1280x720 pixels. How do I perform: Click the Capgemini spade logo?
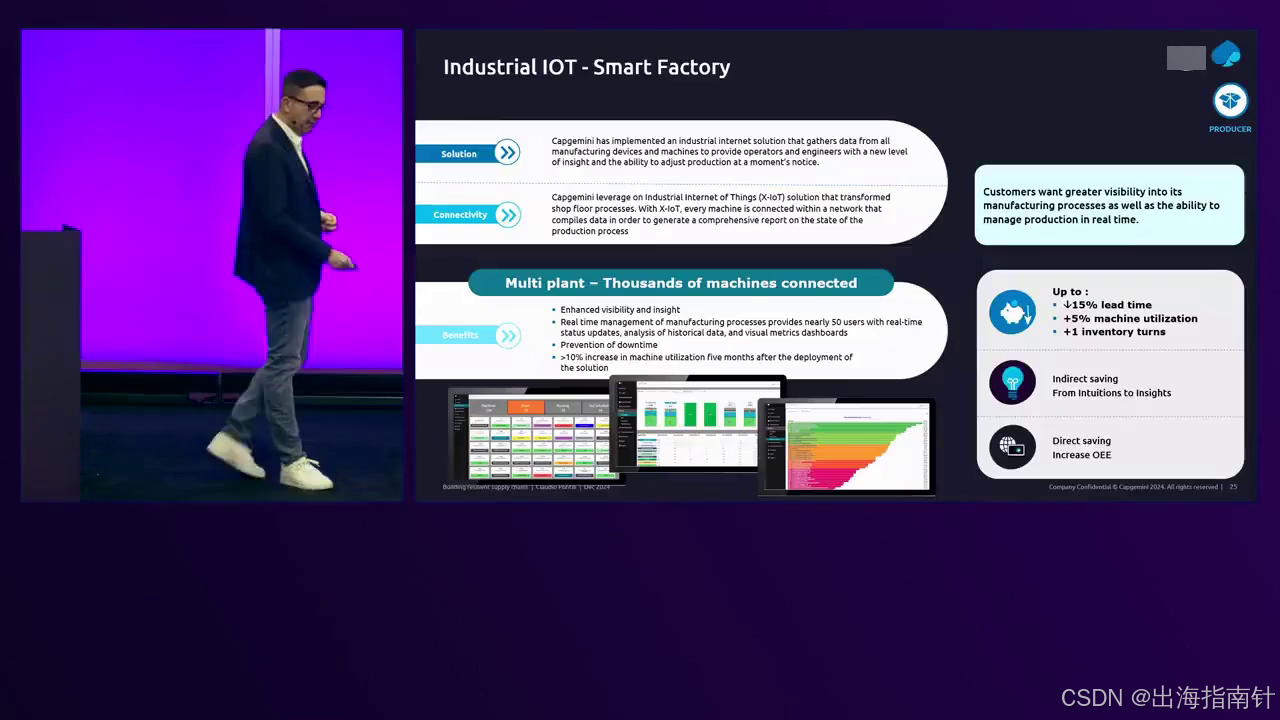pyautogui.click(x=1226, y=54)
